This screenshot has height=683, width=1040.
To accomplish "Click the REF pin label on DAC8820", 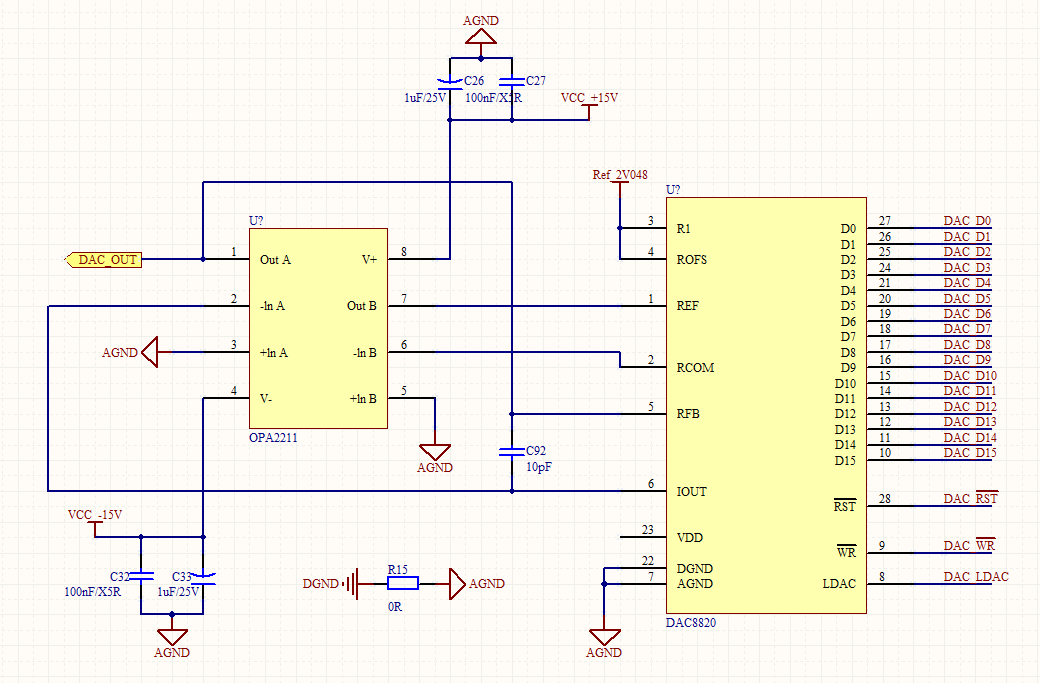I will (687, 306).
